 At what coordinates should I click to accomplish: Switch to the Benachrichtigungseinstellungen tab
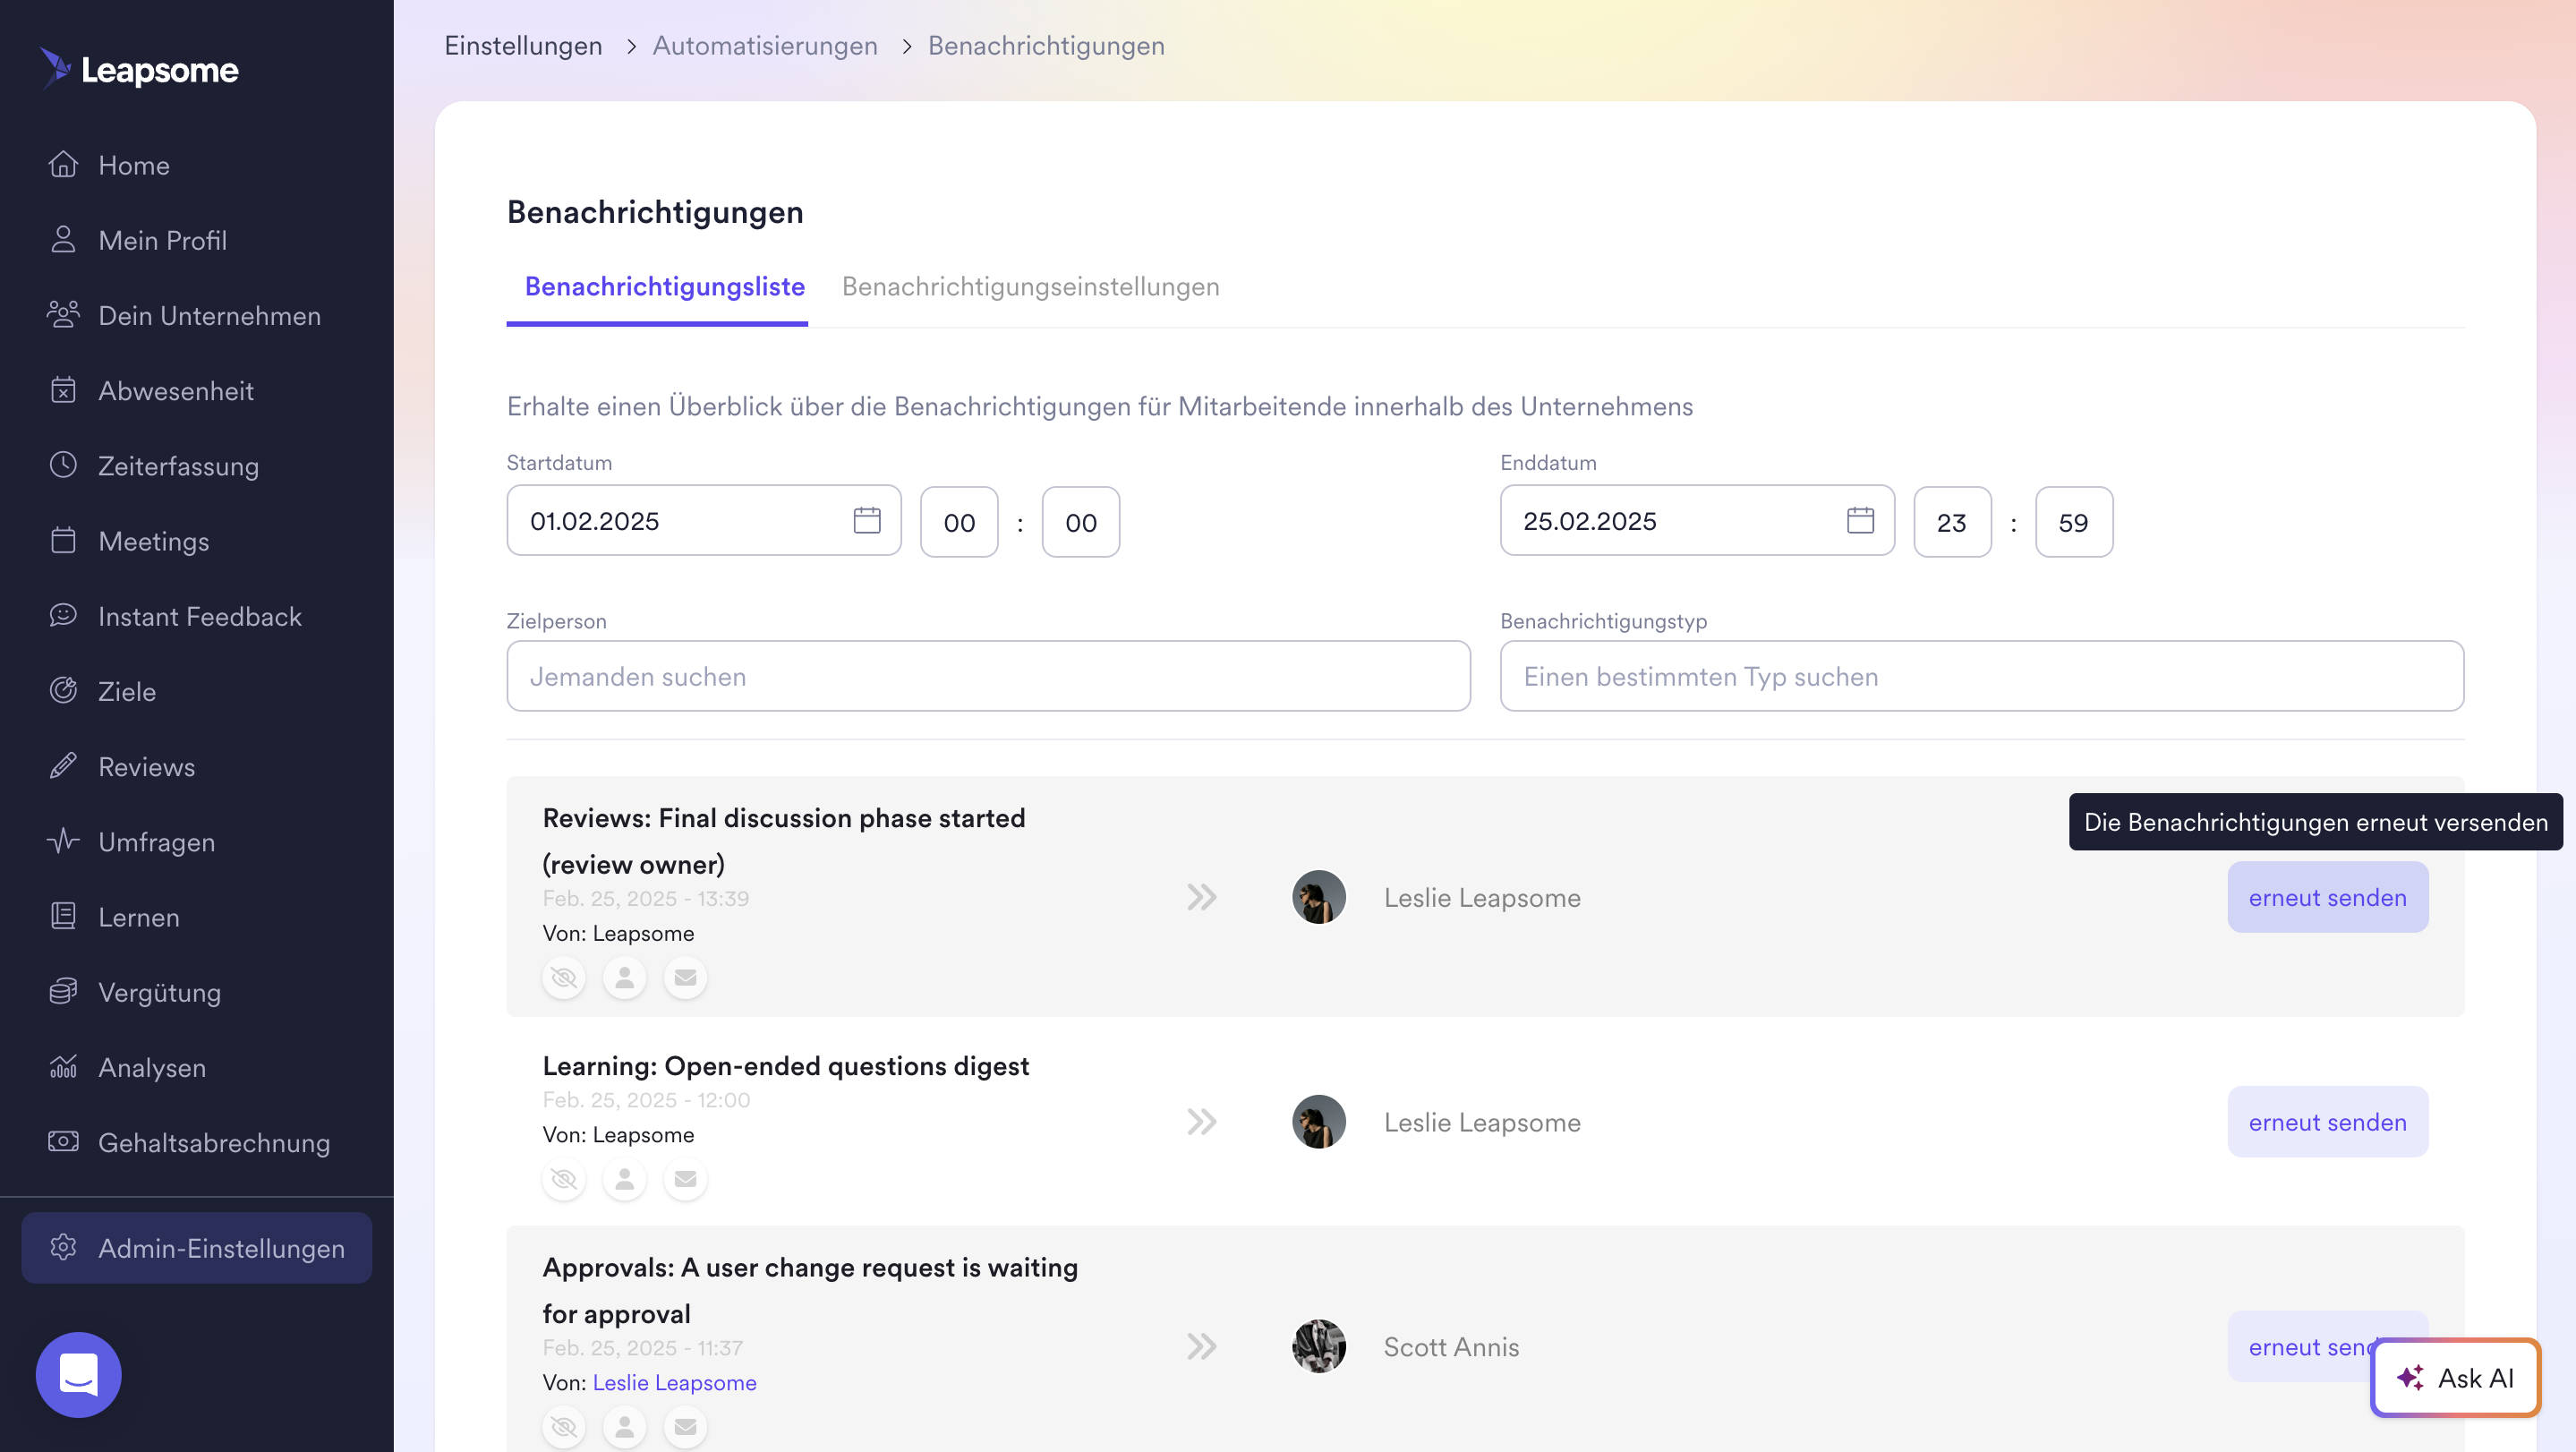click(1030, 287)
